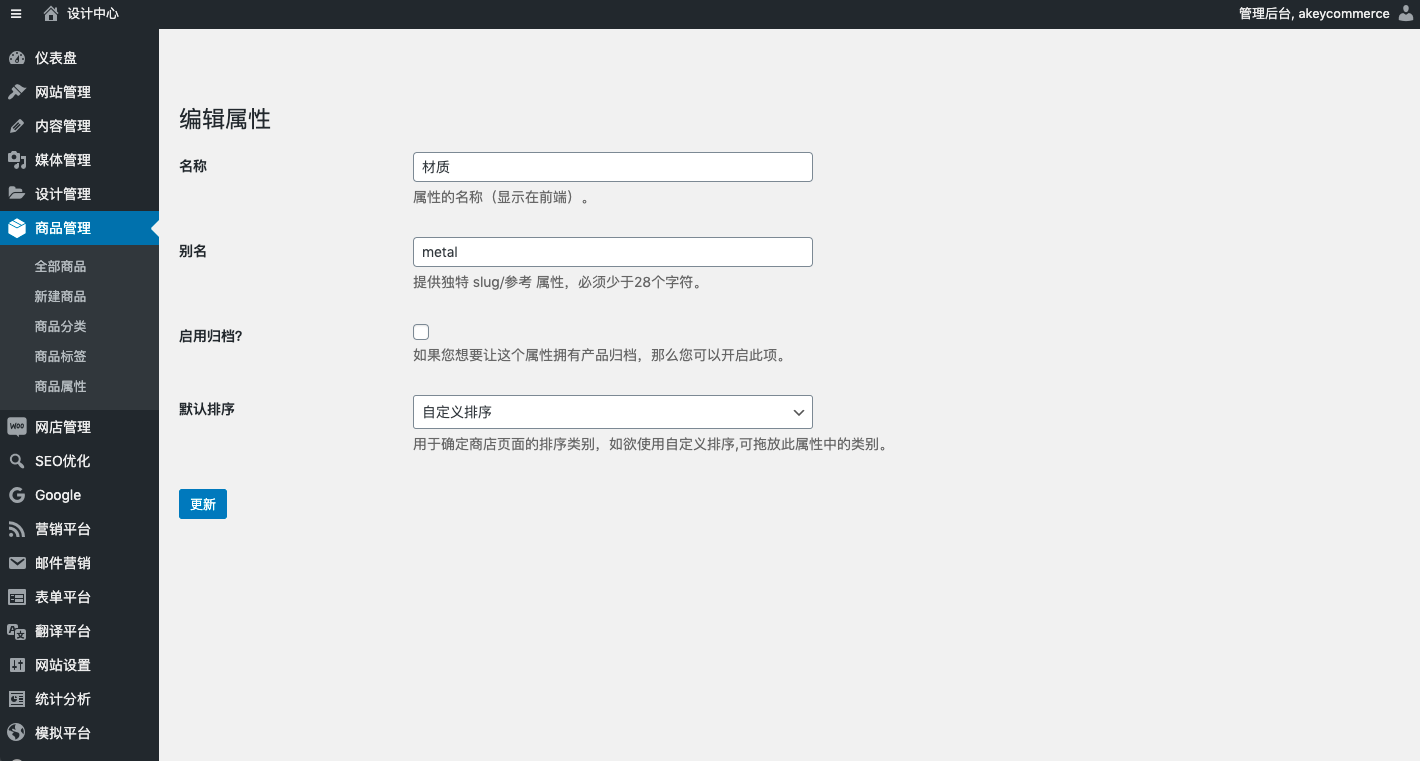Click the 商品管理 box icon
Screen dimensions: 1420x761
tap(16, 228)
